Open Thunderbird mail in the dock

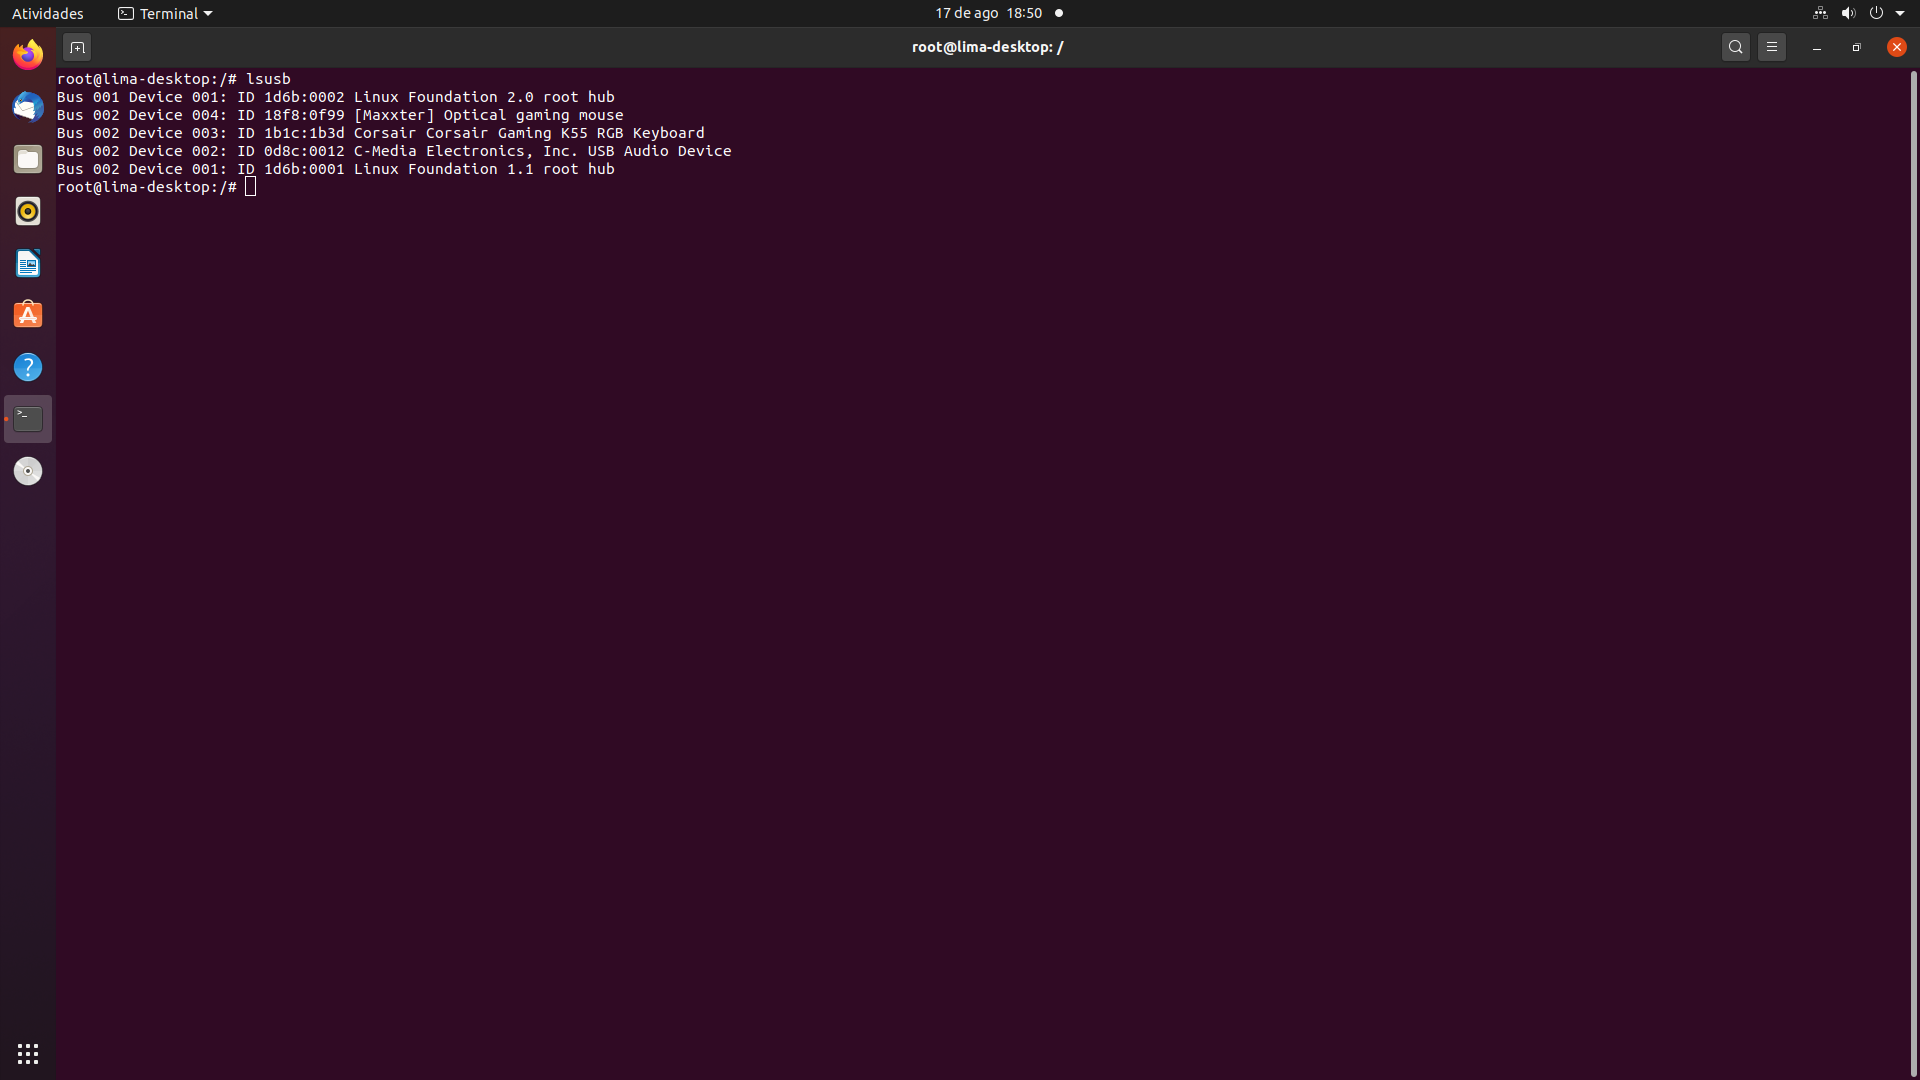(28, 107)
